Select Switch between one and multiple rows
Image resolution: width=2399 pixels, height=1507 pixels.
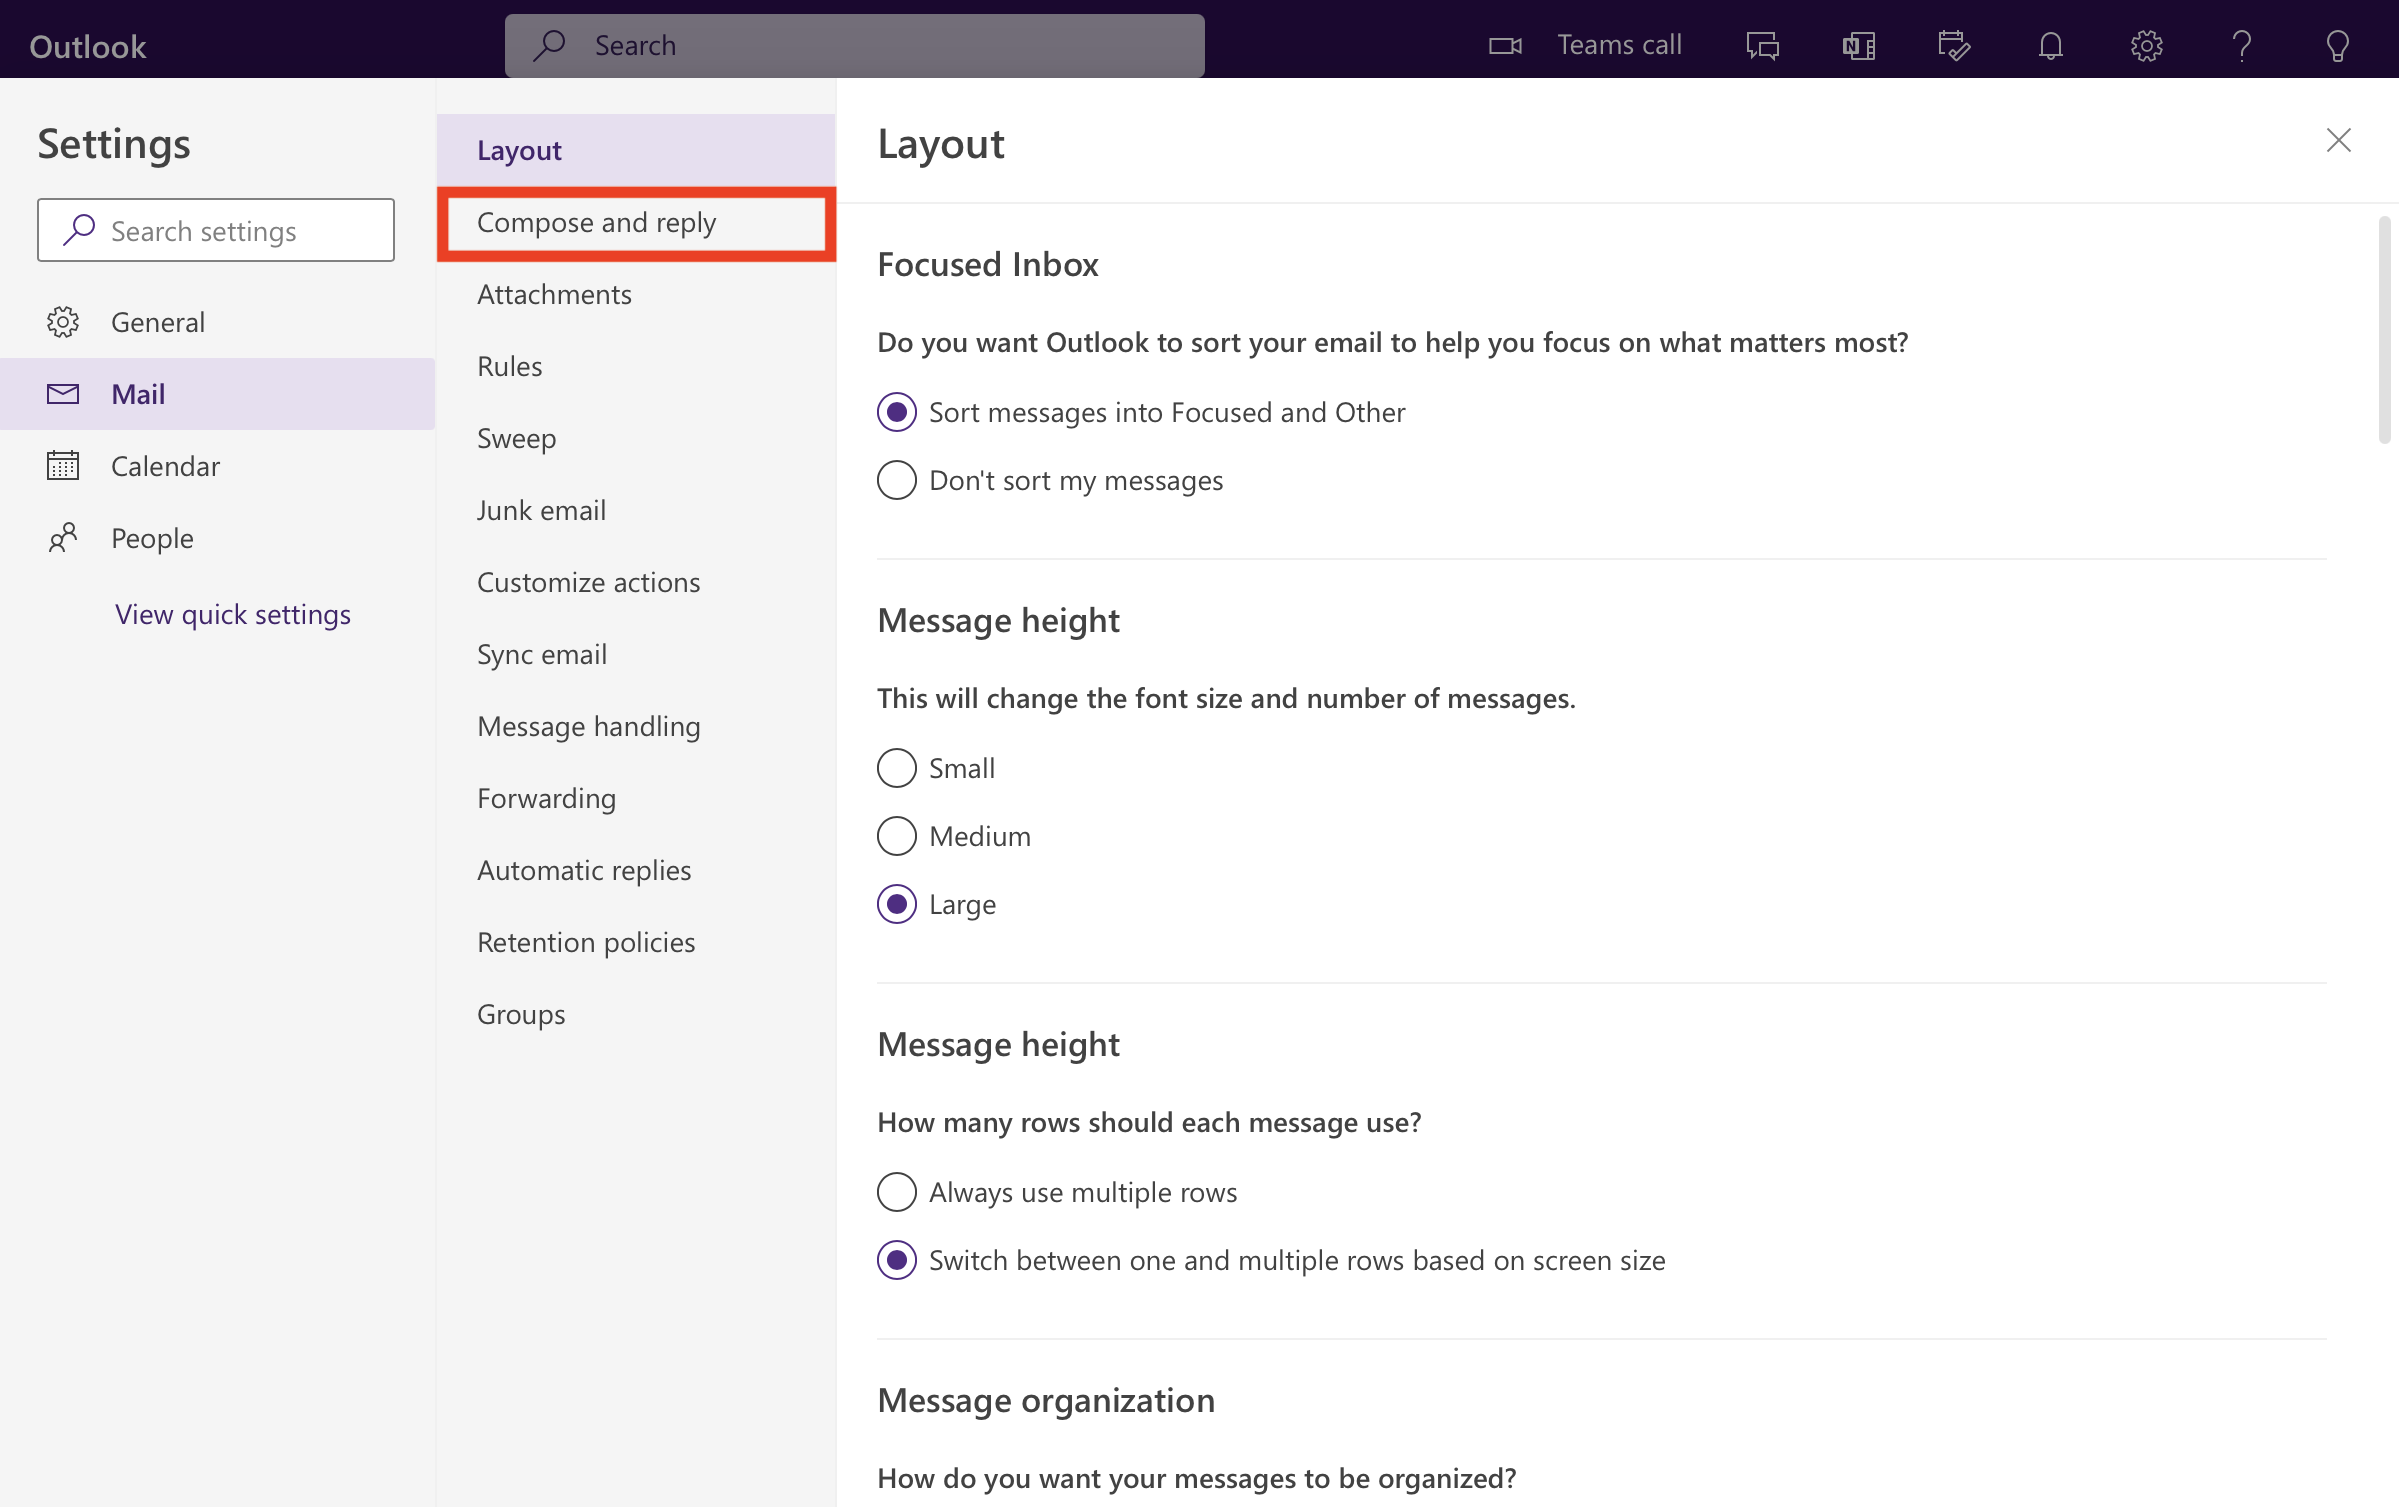(x=896, y=1260)
